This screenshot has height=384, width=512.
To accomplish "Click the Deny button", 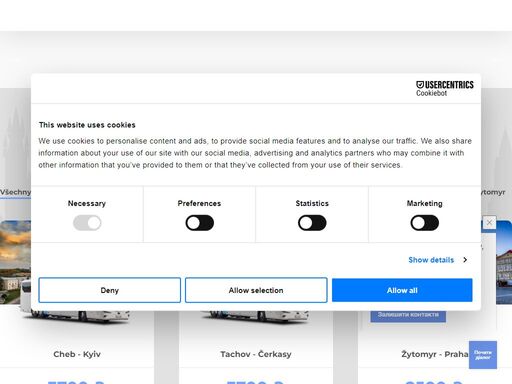I will click(x=110, y=290).
